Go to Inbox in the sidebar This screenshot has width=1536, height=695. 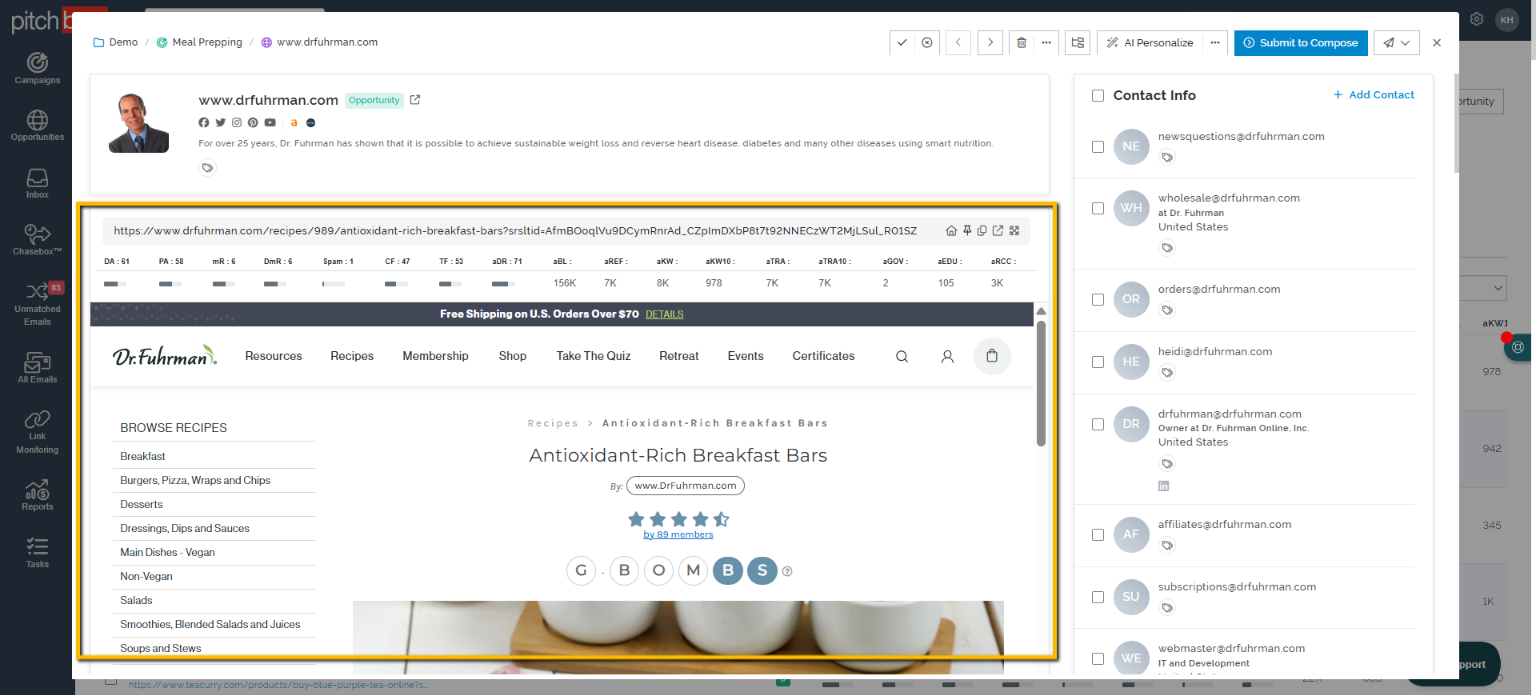37,183
